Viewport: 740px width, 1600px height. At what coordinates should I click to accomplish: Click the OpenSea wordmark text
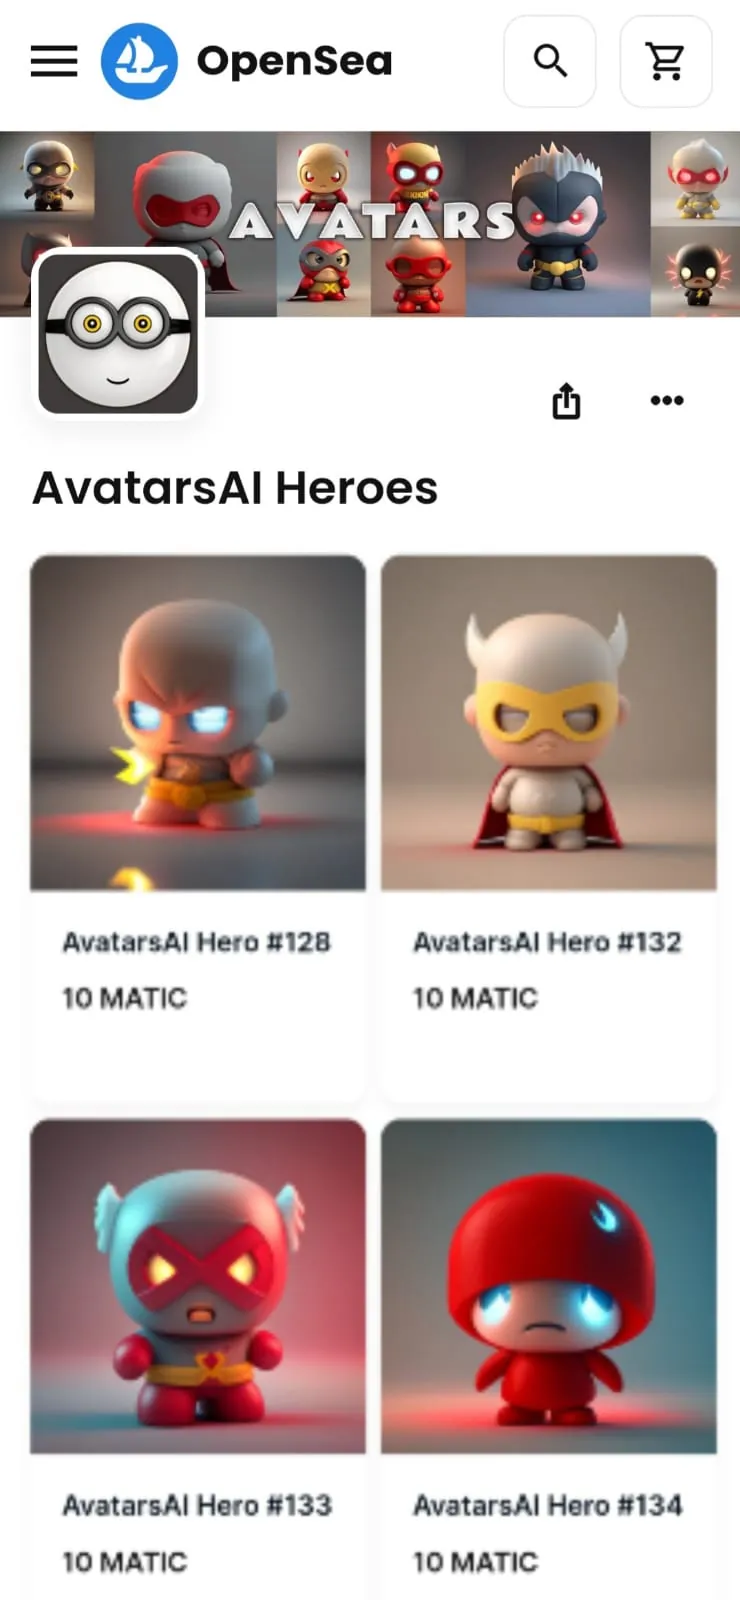294,62
